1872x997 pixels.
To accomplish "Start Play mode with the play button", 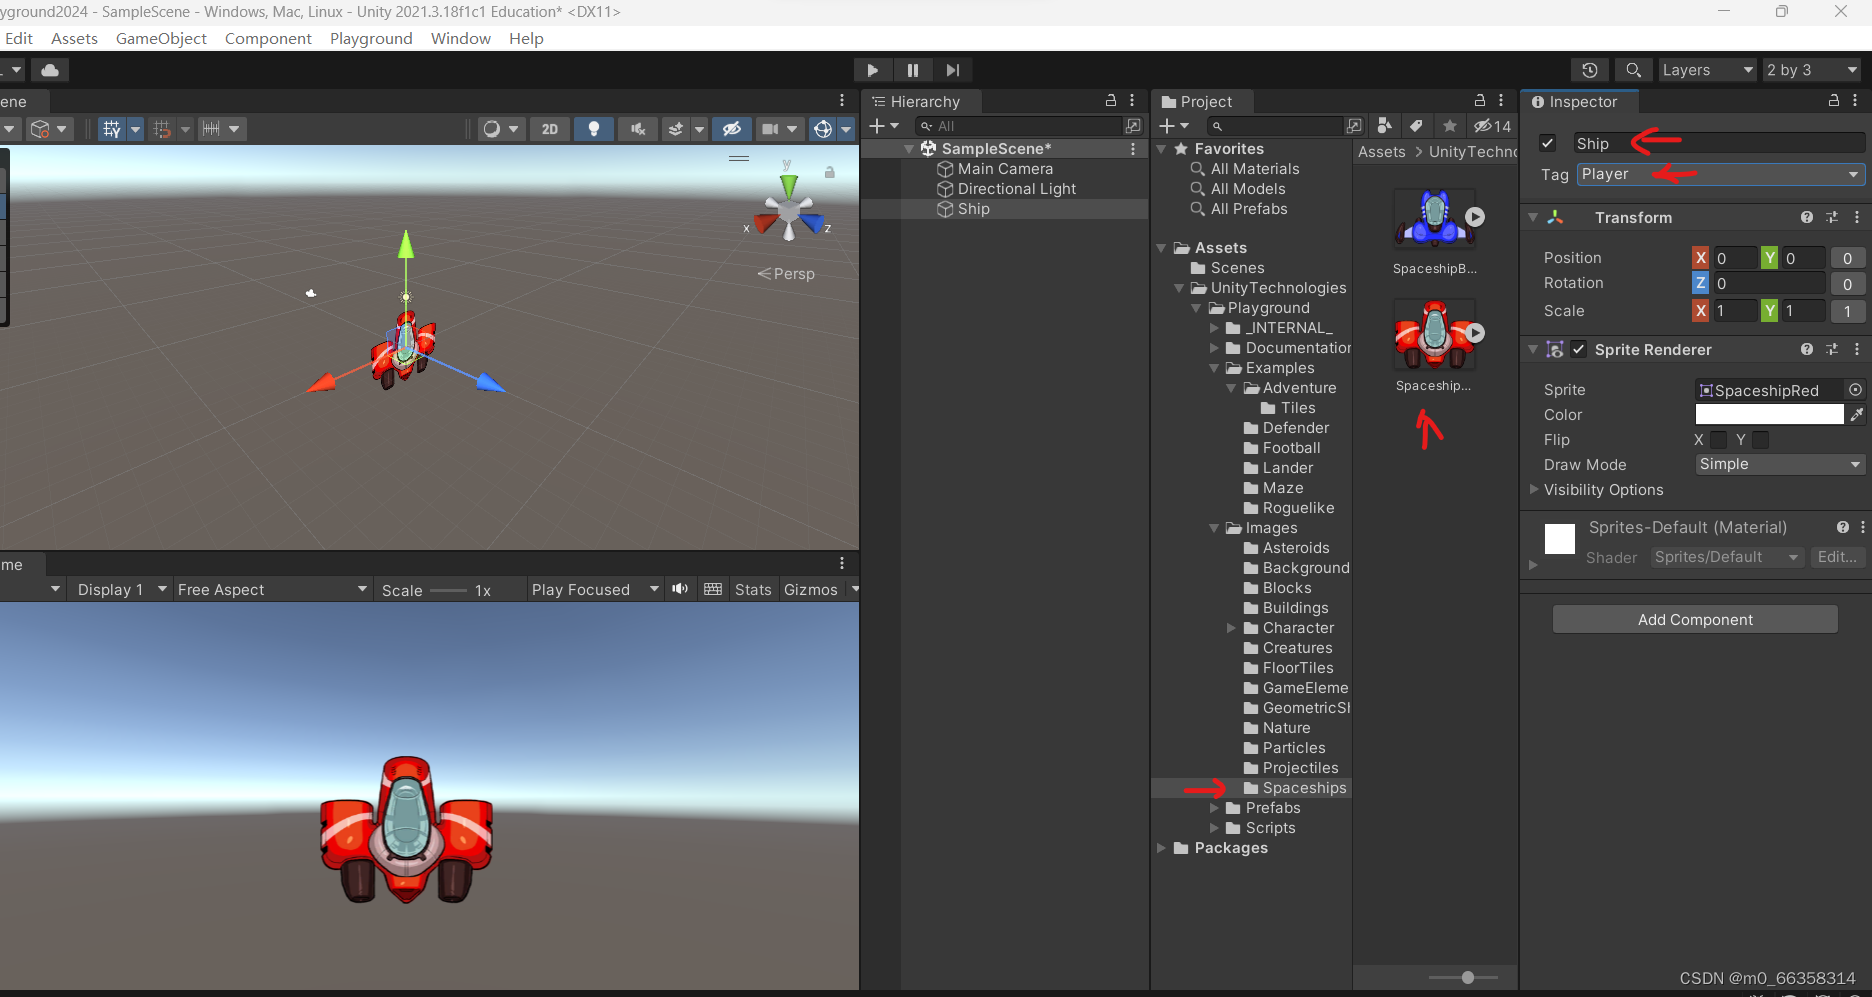I will [872, 70].
